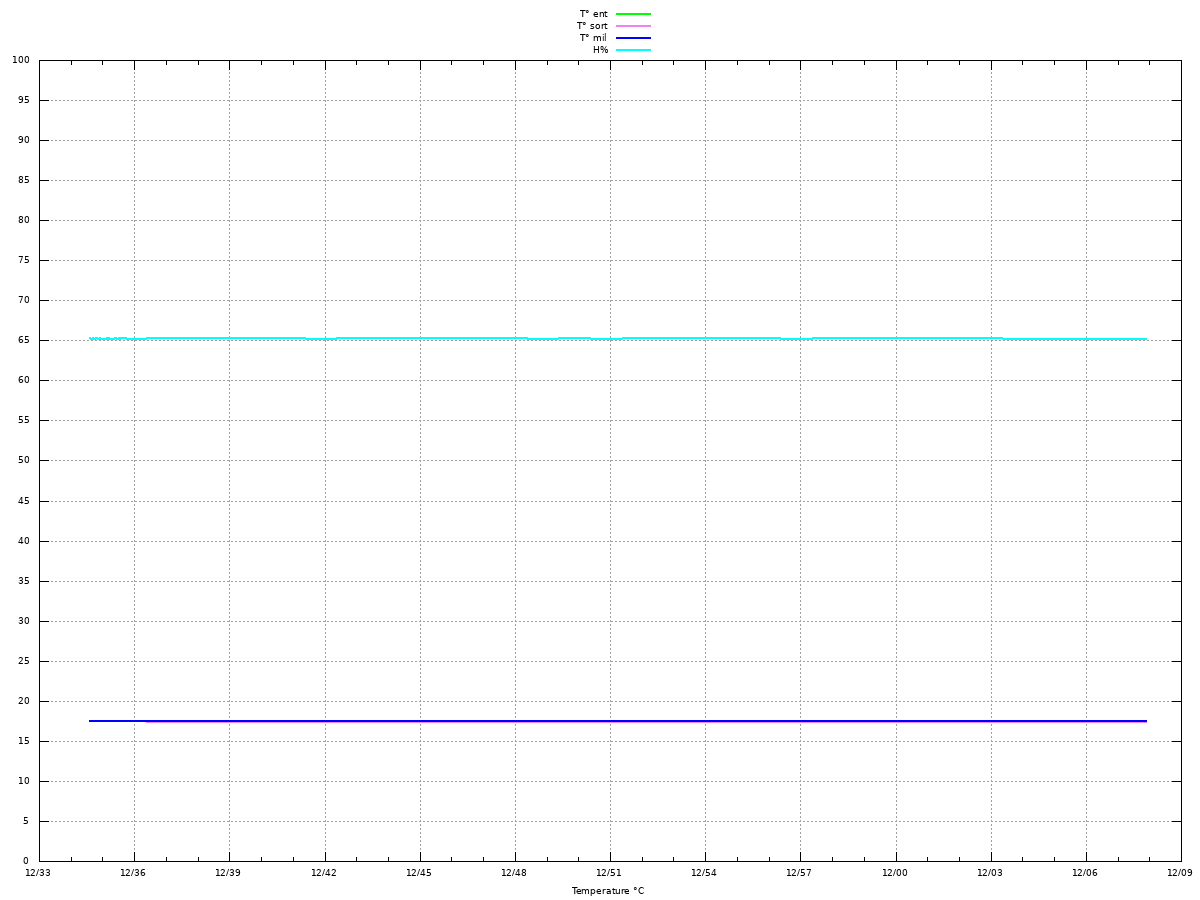The width and height of the screenshot is (1200, 900).
Task: Select the "T° mil" legend label
Action: [x=593, y=38]
